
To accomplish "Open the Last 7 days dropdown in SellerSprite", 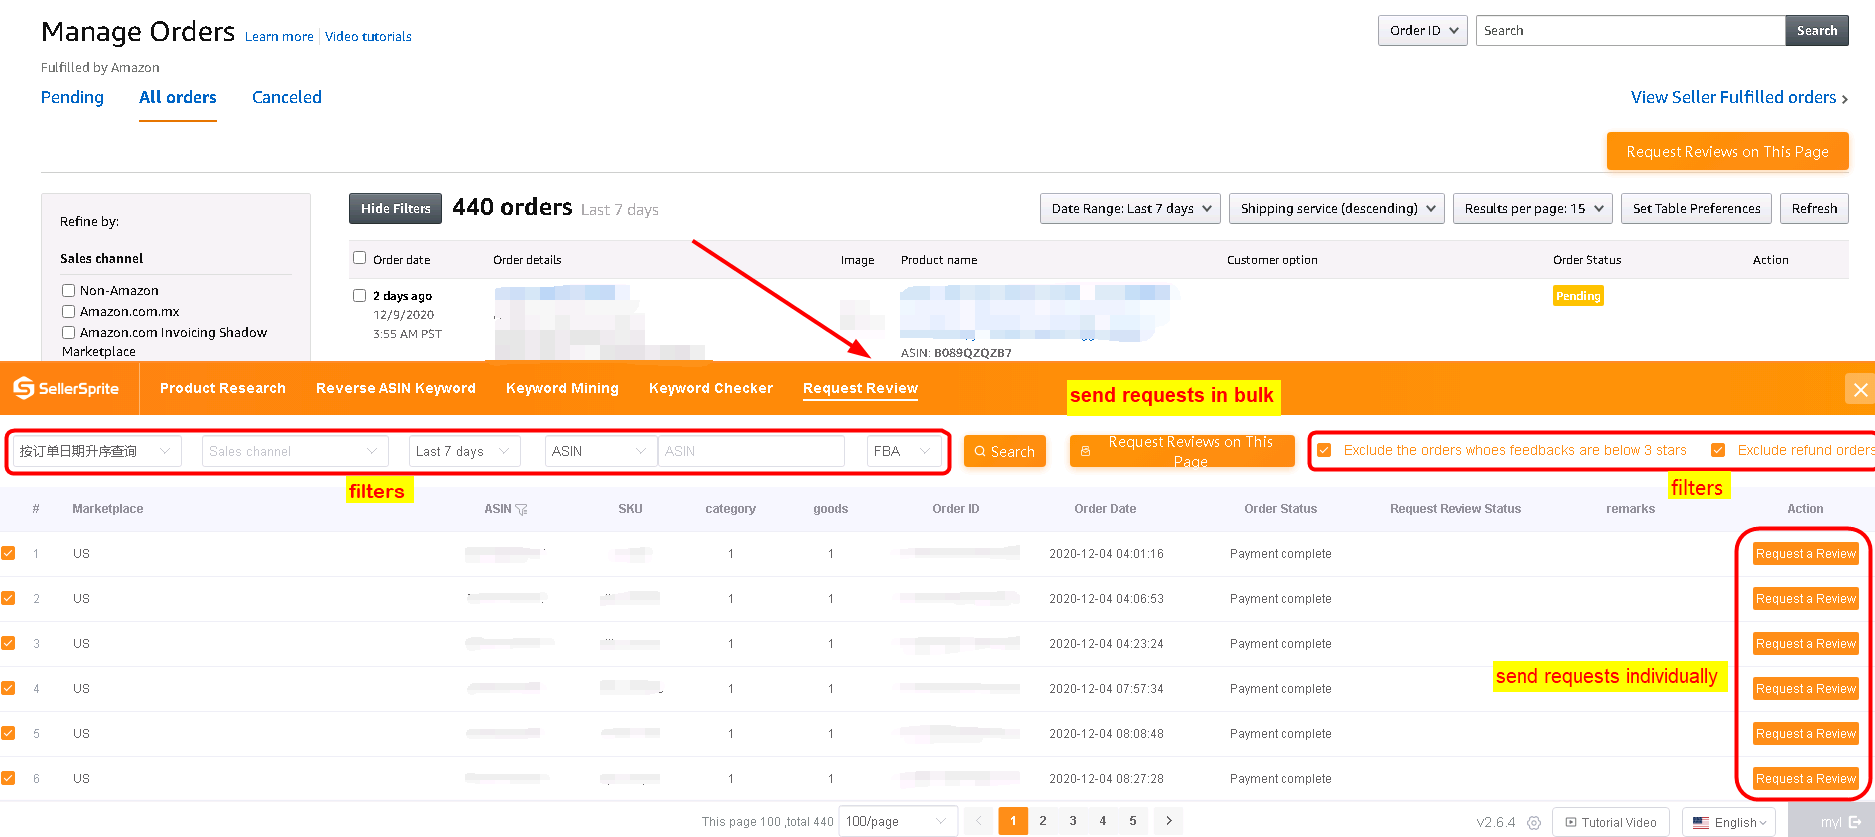I will 464,451.
